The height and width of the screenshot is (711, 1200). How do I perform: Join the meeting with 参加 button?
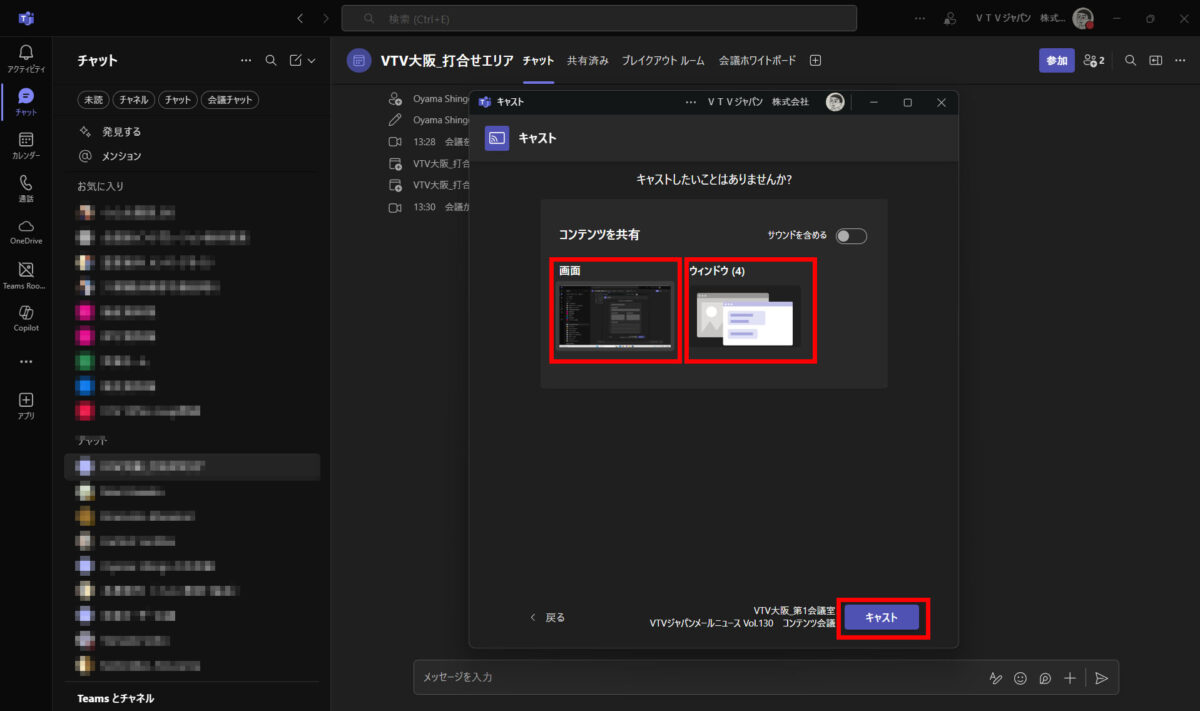[1057, 61]
